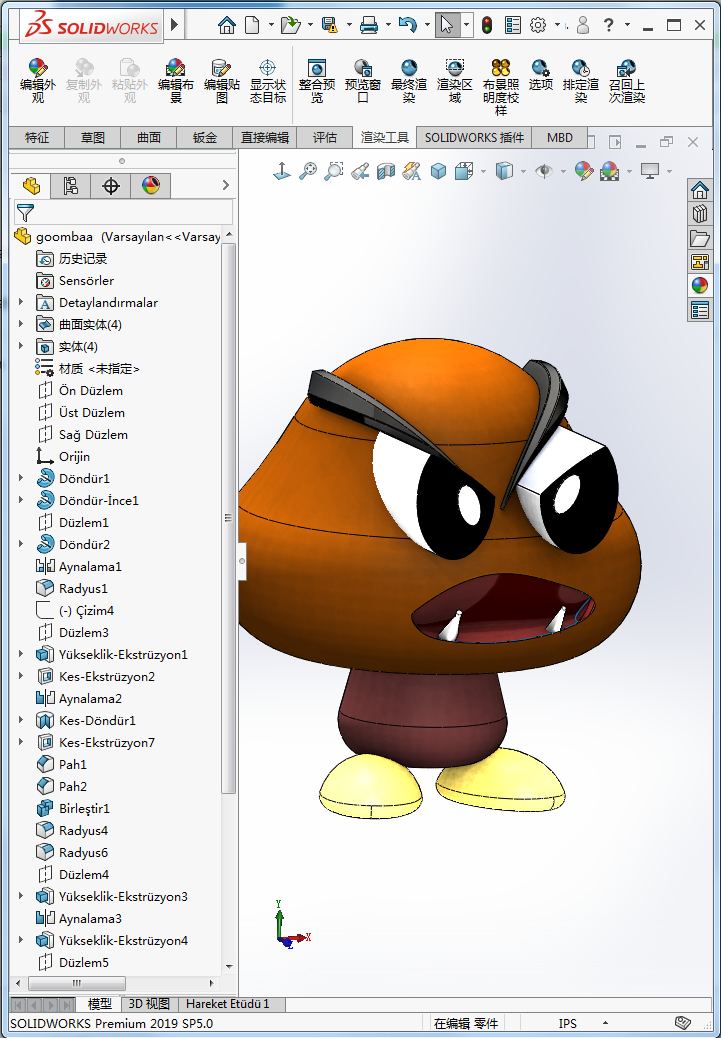
Task: Open the FeatureManager design tree tab
Action: tap(31, 186)
